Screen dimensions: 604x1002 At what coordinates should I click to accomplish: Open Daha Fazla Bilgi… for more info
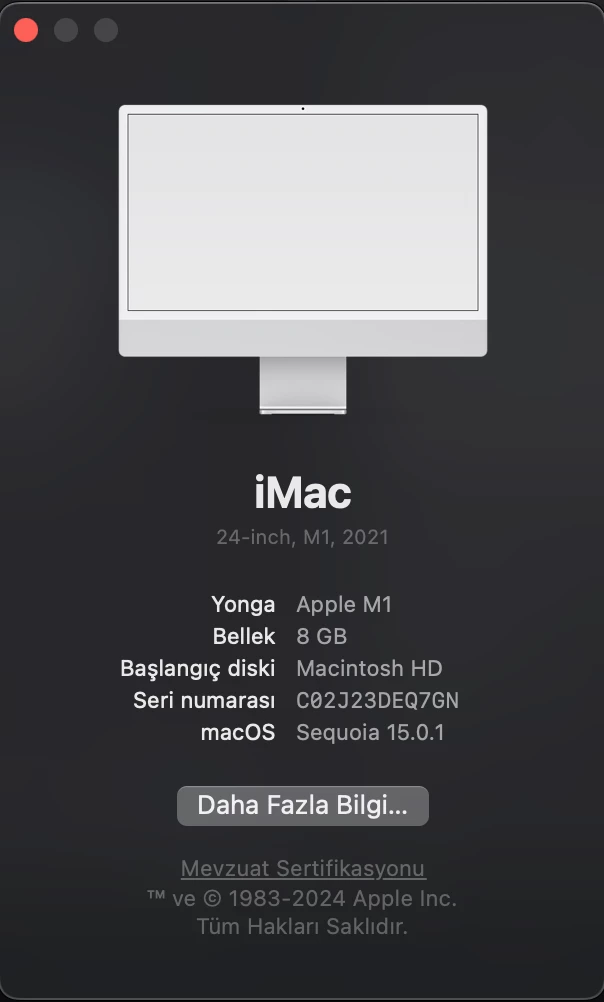pos(302,805)
